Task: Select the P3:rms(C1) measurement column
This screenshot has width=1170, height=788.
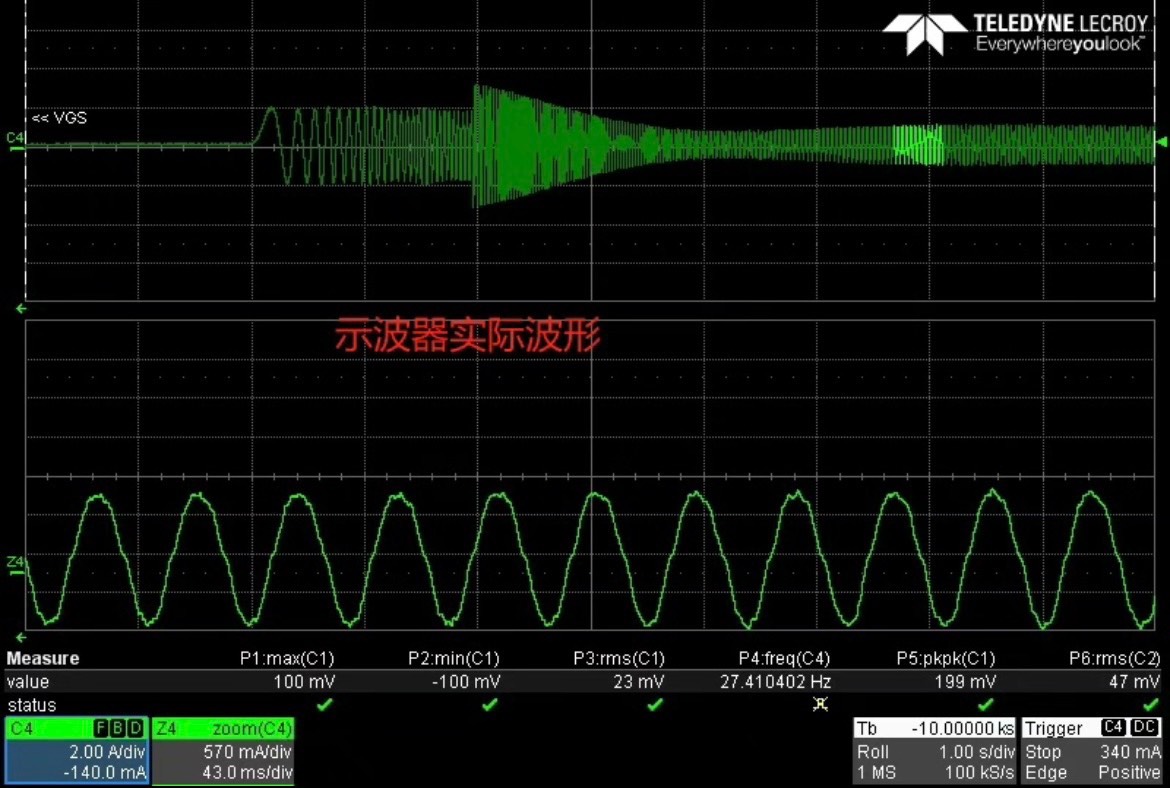Action: (x=619, y=658)
